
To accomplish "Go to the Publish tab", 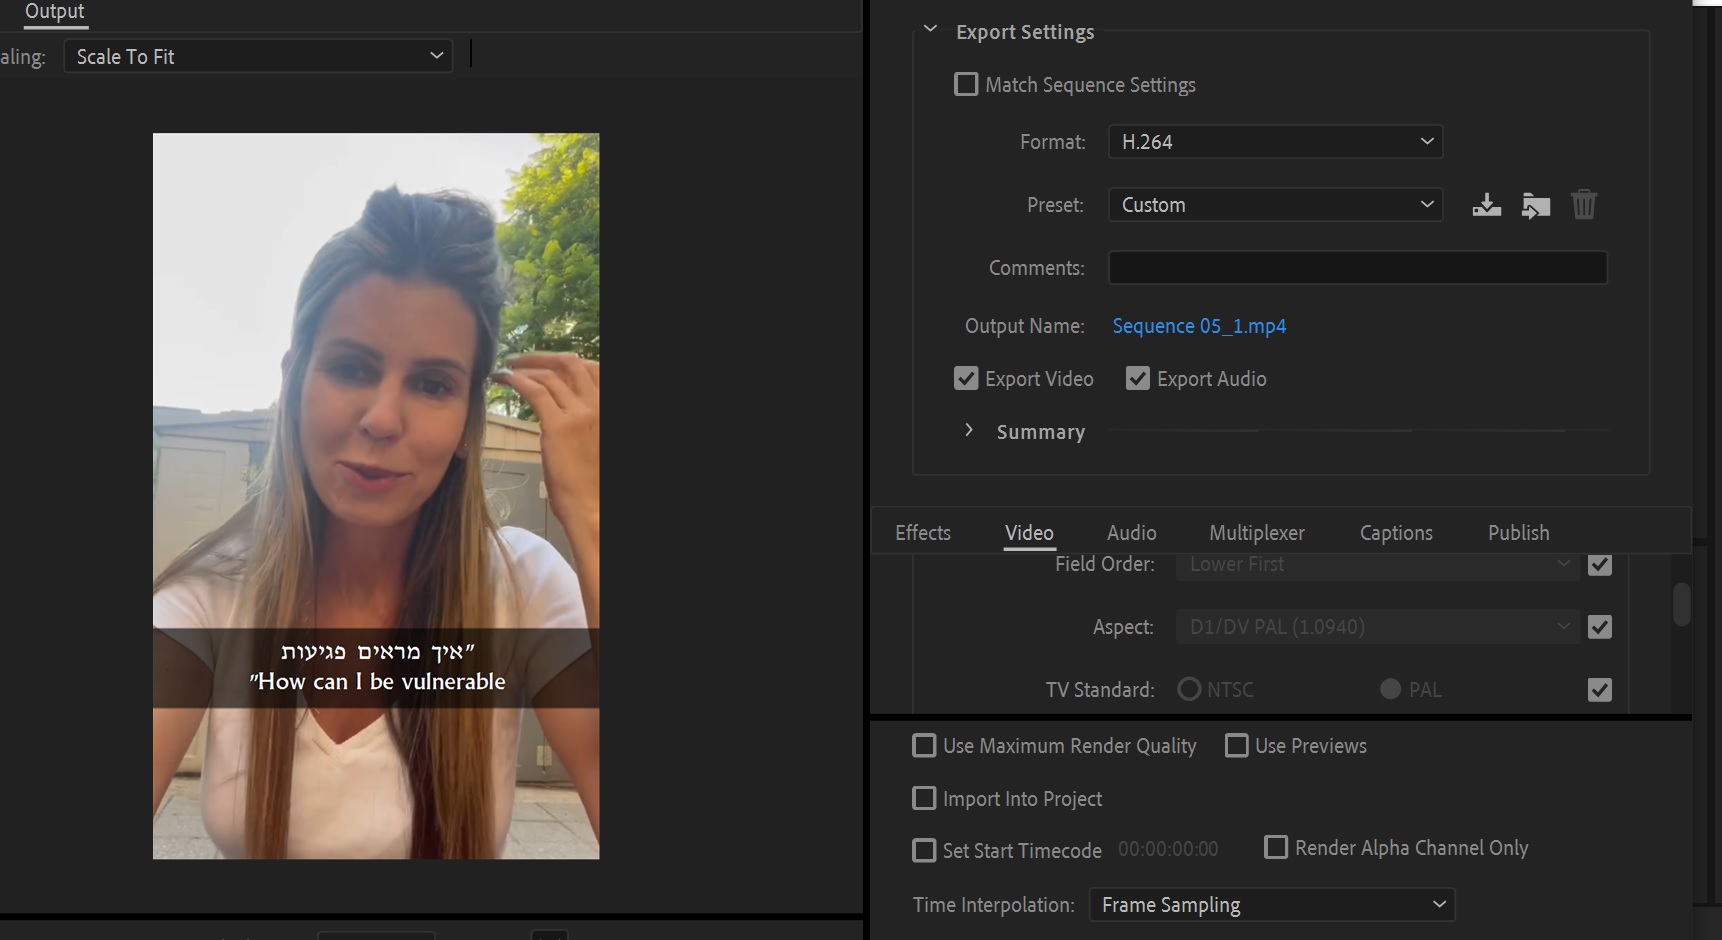I will tap(1518, 533).
